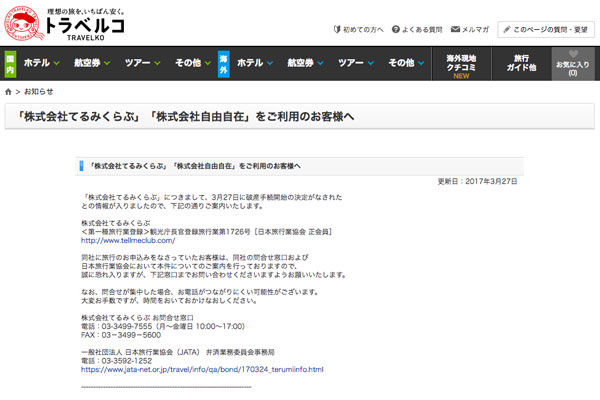
Task: Select the green 国内 domestic label
Action: [x=10, y=64]
